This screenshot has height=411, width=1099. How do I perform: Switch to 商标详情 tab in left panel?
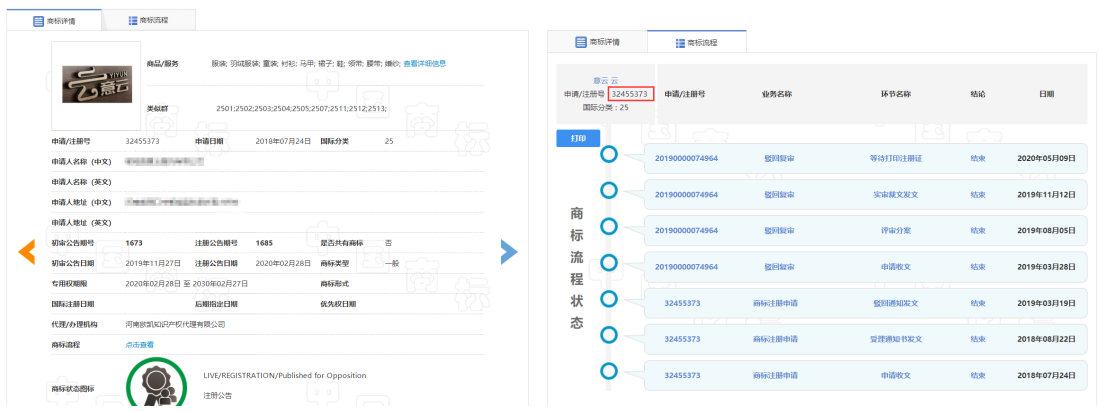point(54,20)
